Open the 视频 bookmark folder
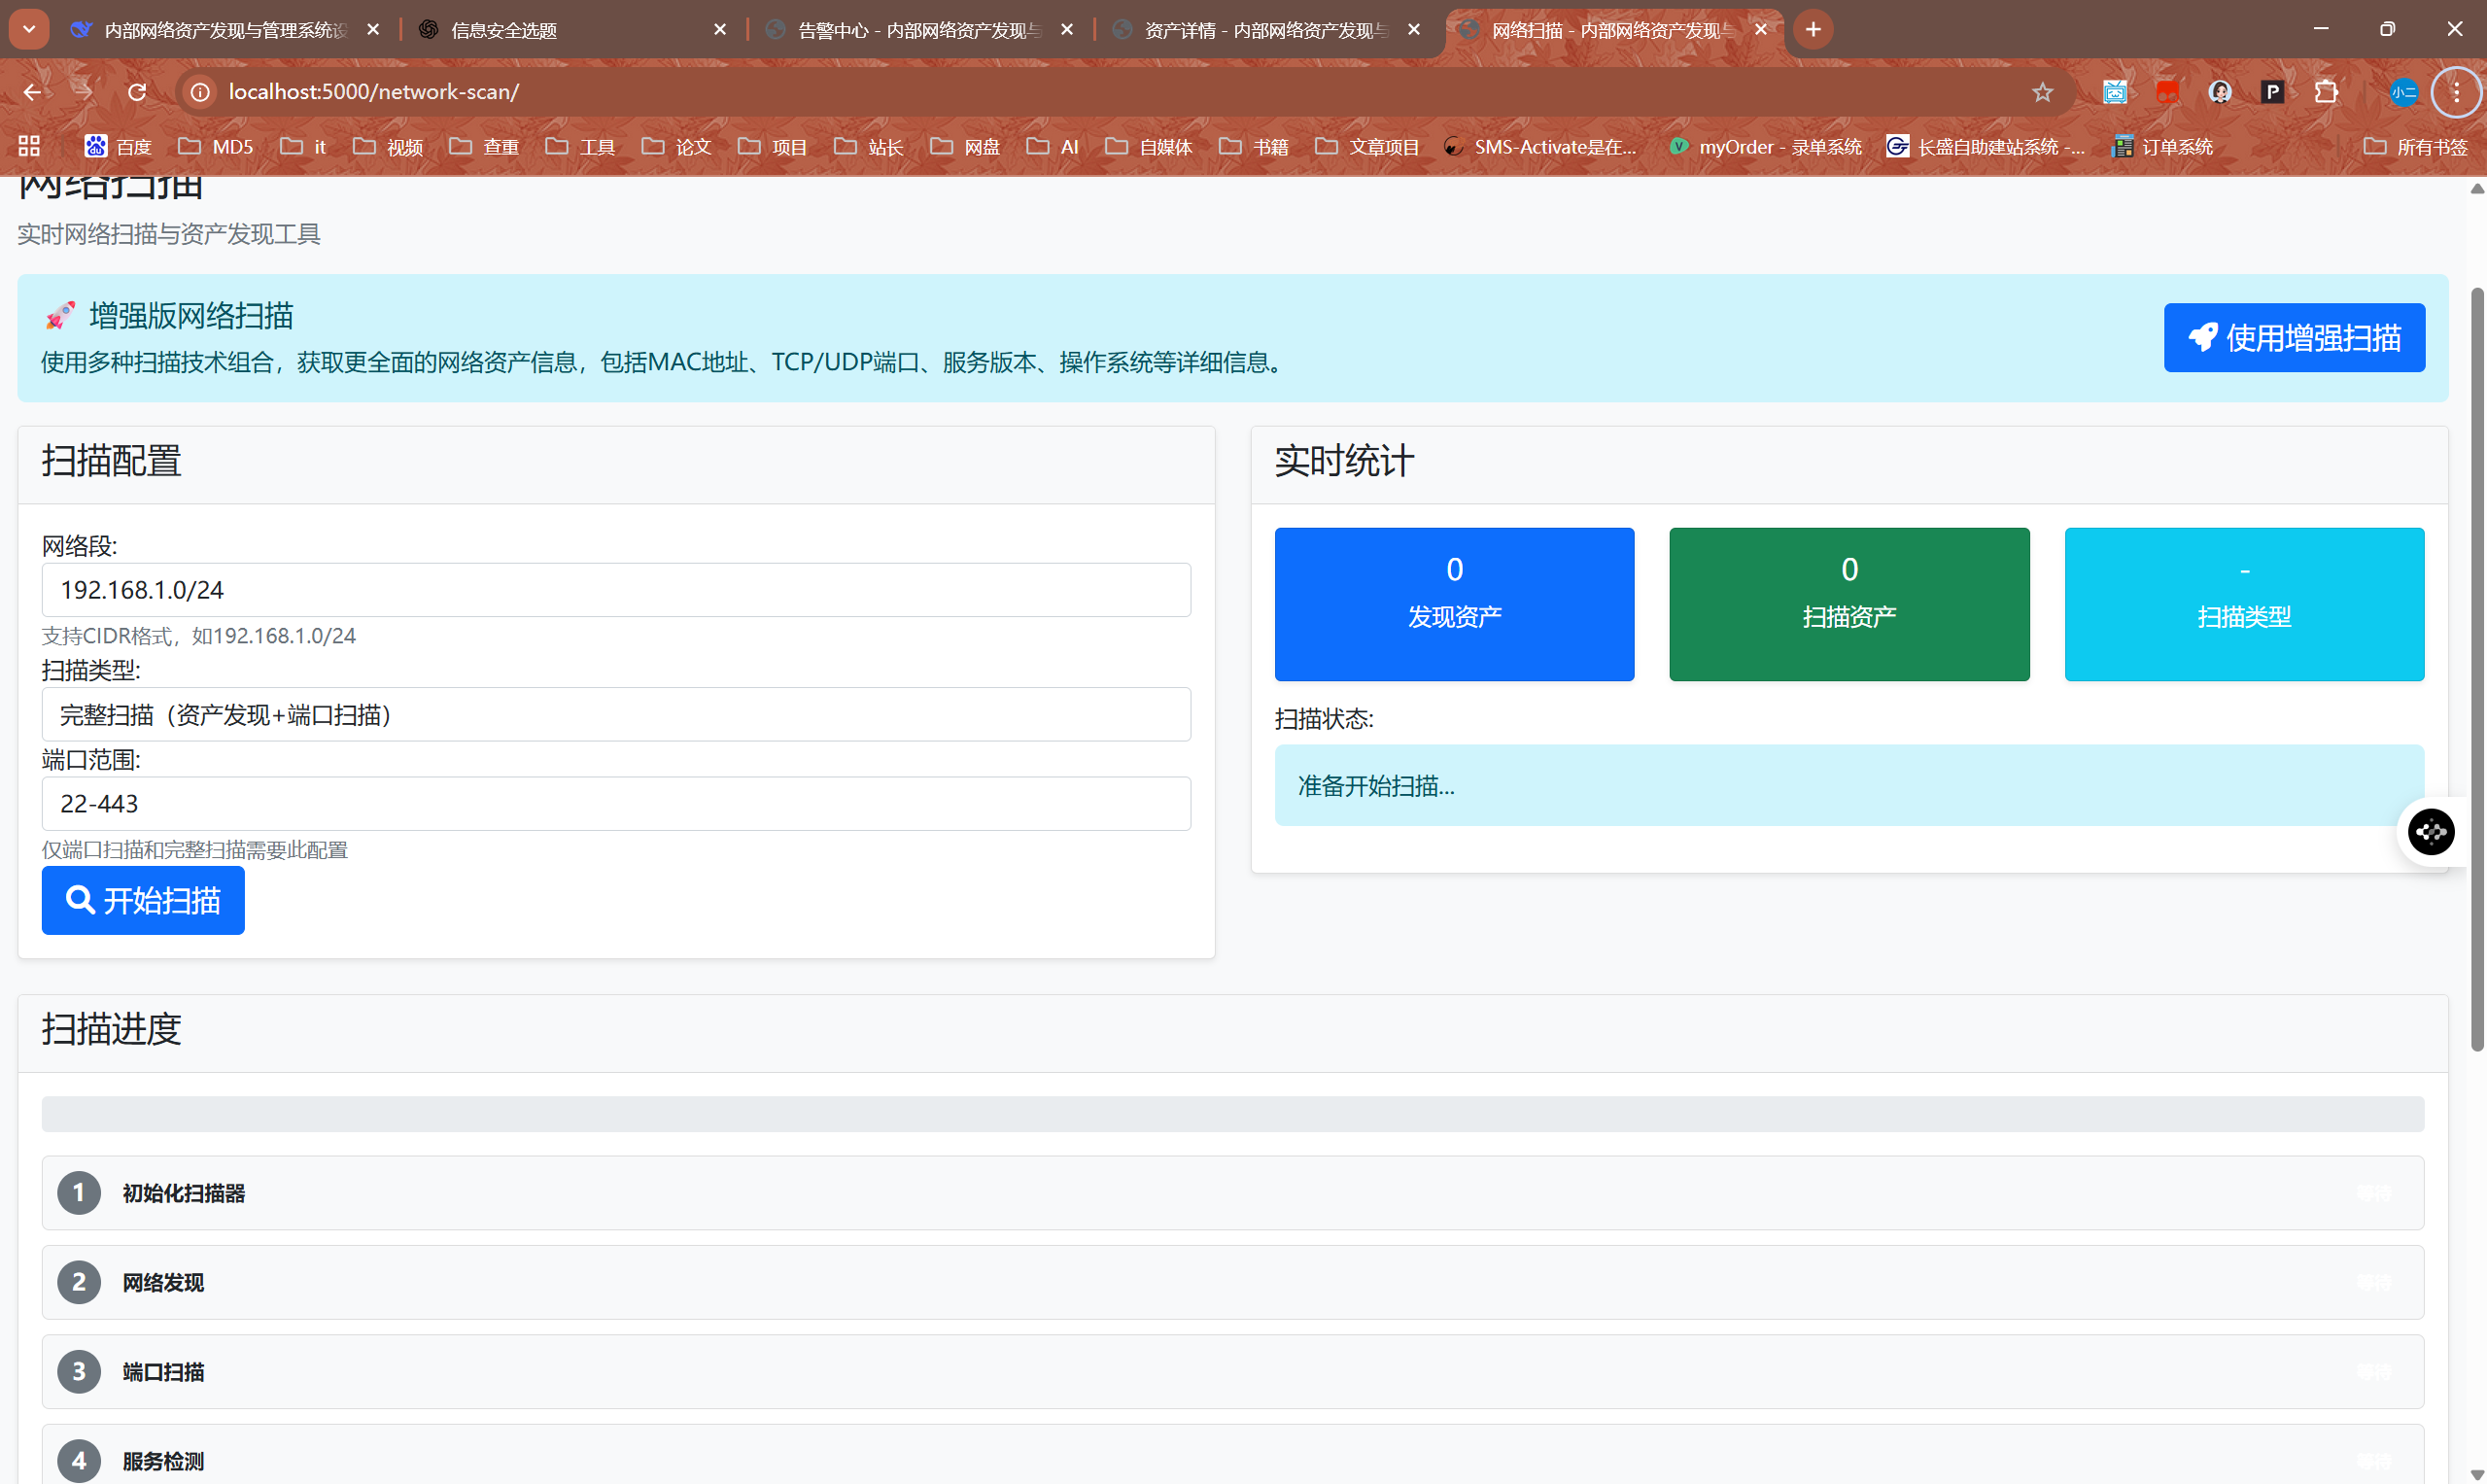Screen dimensions: 2487x1484 (388, 146)
